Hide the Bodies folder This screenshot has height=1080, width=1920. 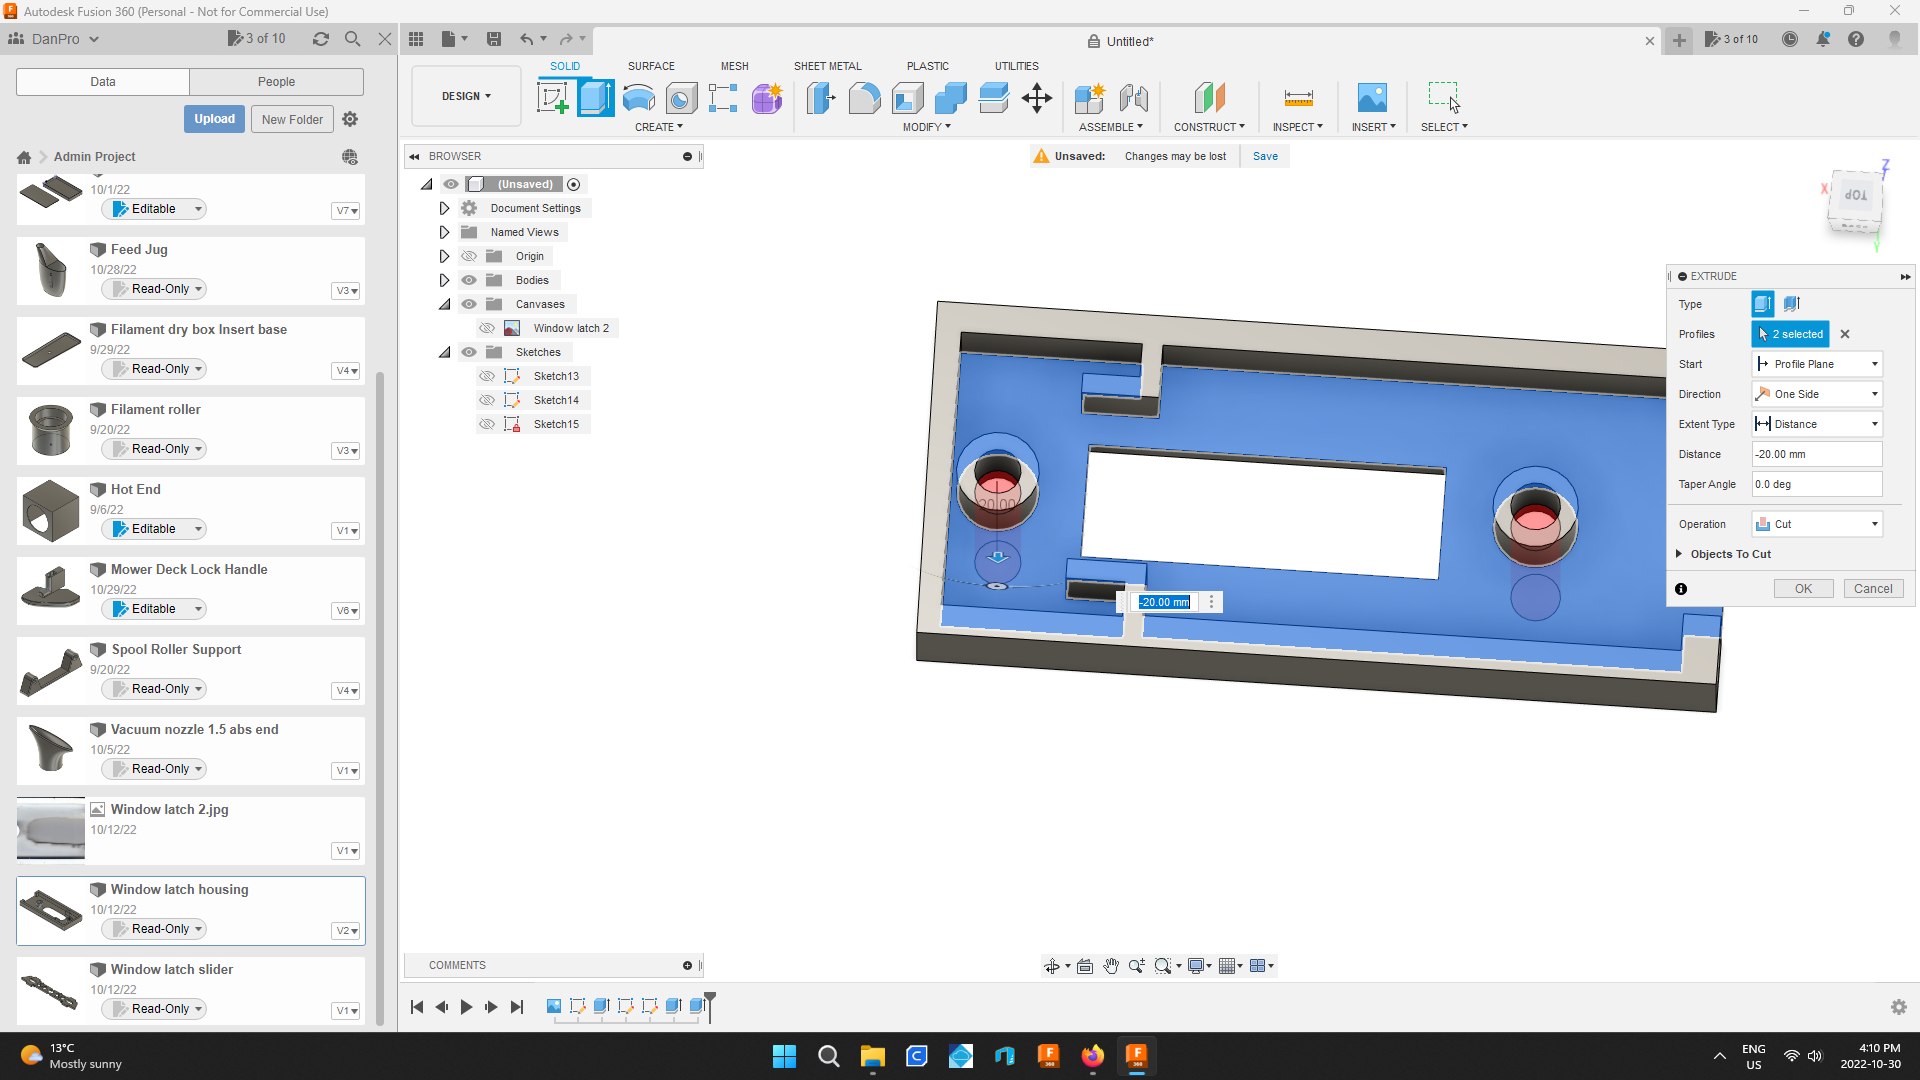pyautogui.click(x=469, y=280)
